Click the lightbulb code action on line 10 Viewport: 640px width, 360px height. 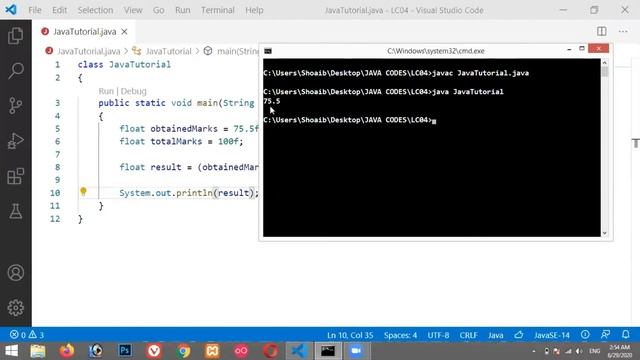[83, 191]
